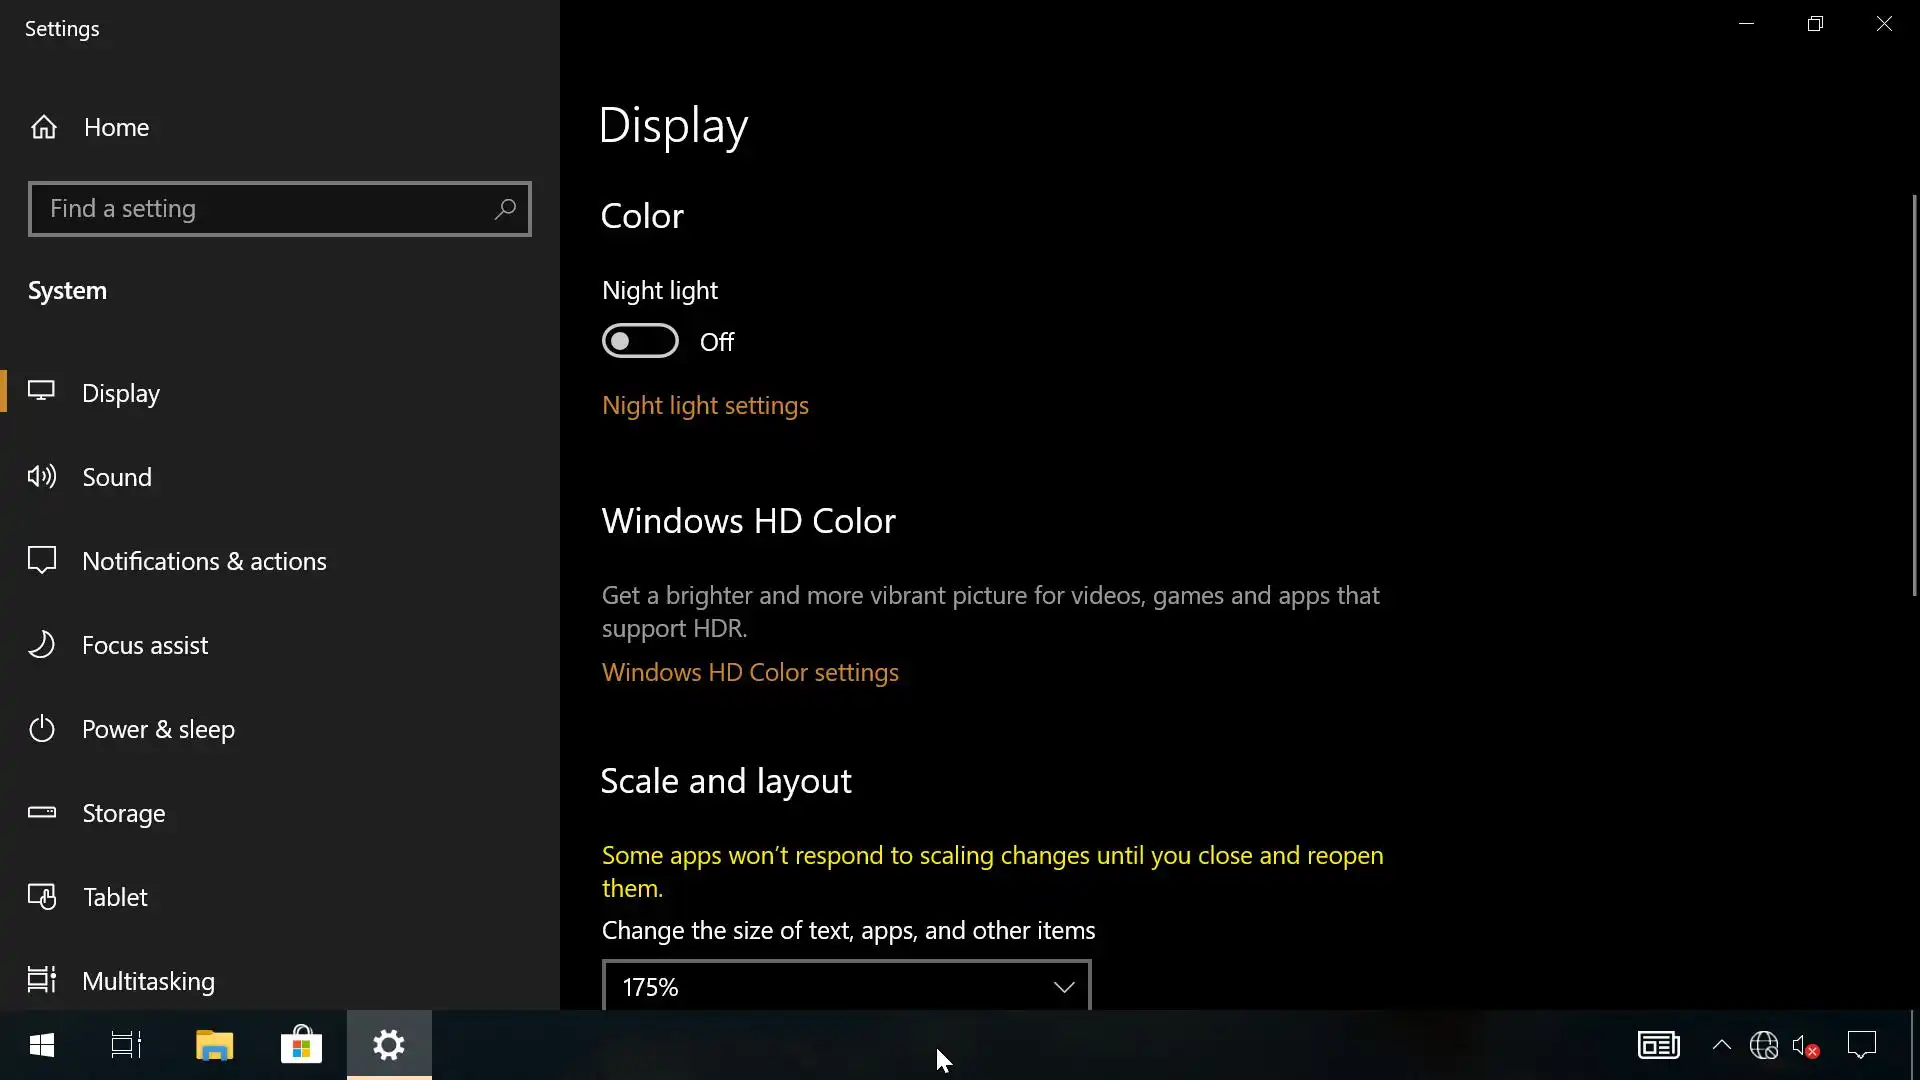Open the Task View taskbar button

pos(126,1045)
